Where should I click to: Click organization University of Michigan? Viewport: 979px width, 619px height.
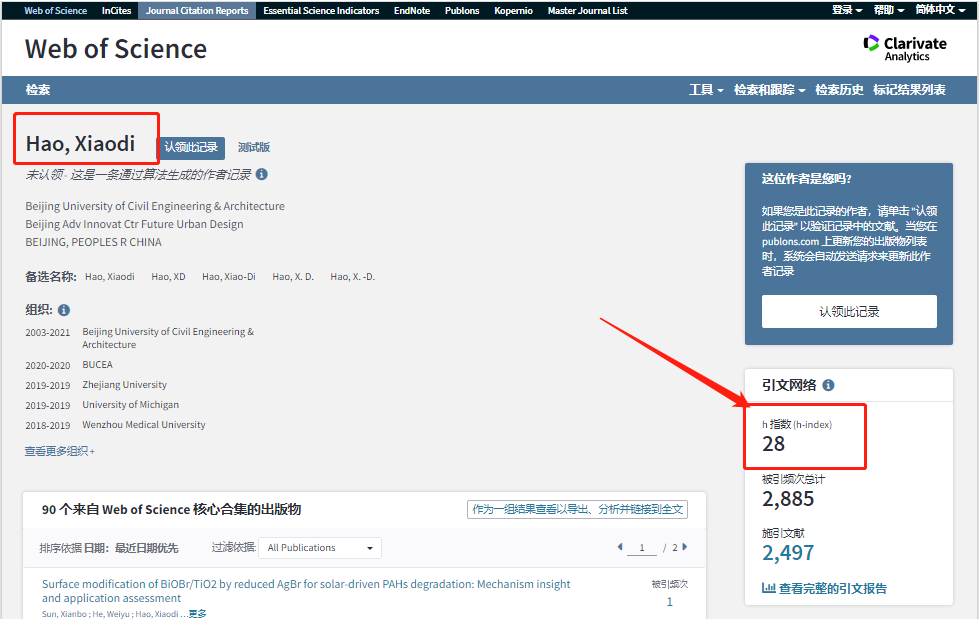(130, 405)
